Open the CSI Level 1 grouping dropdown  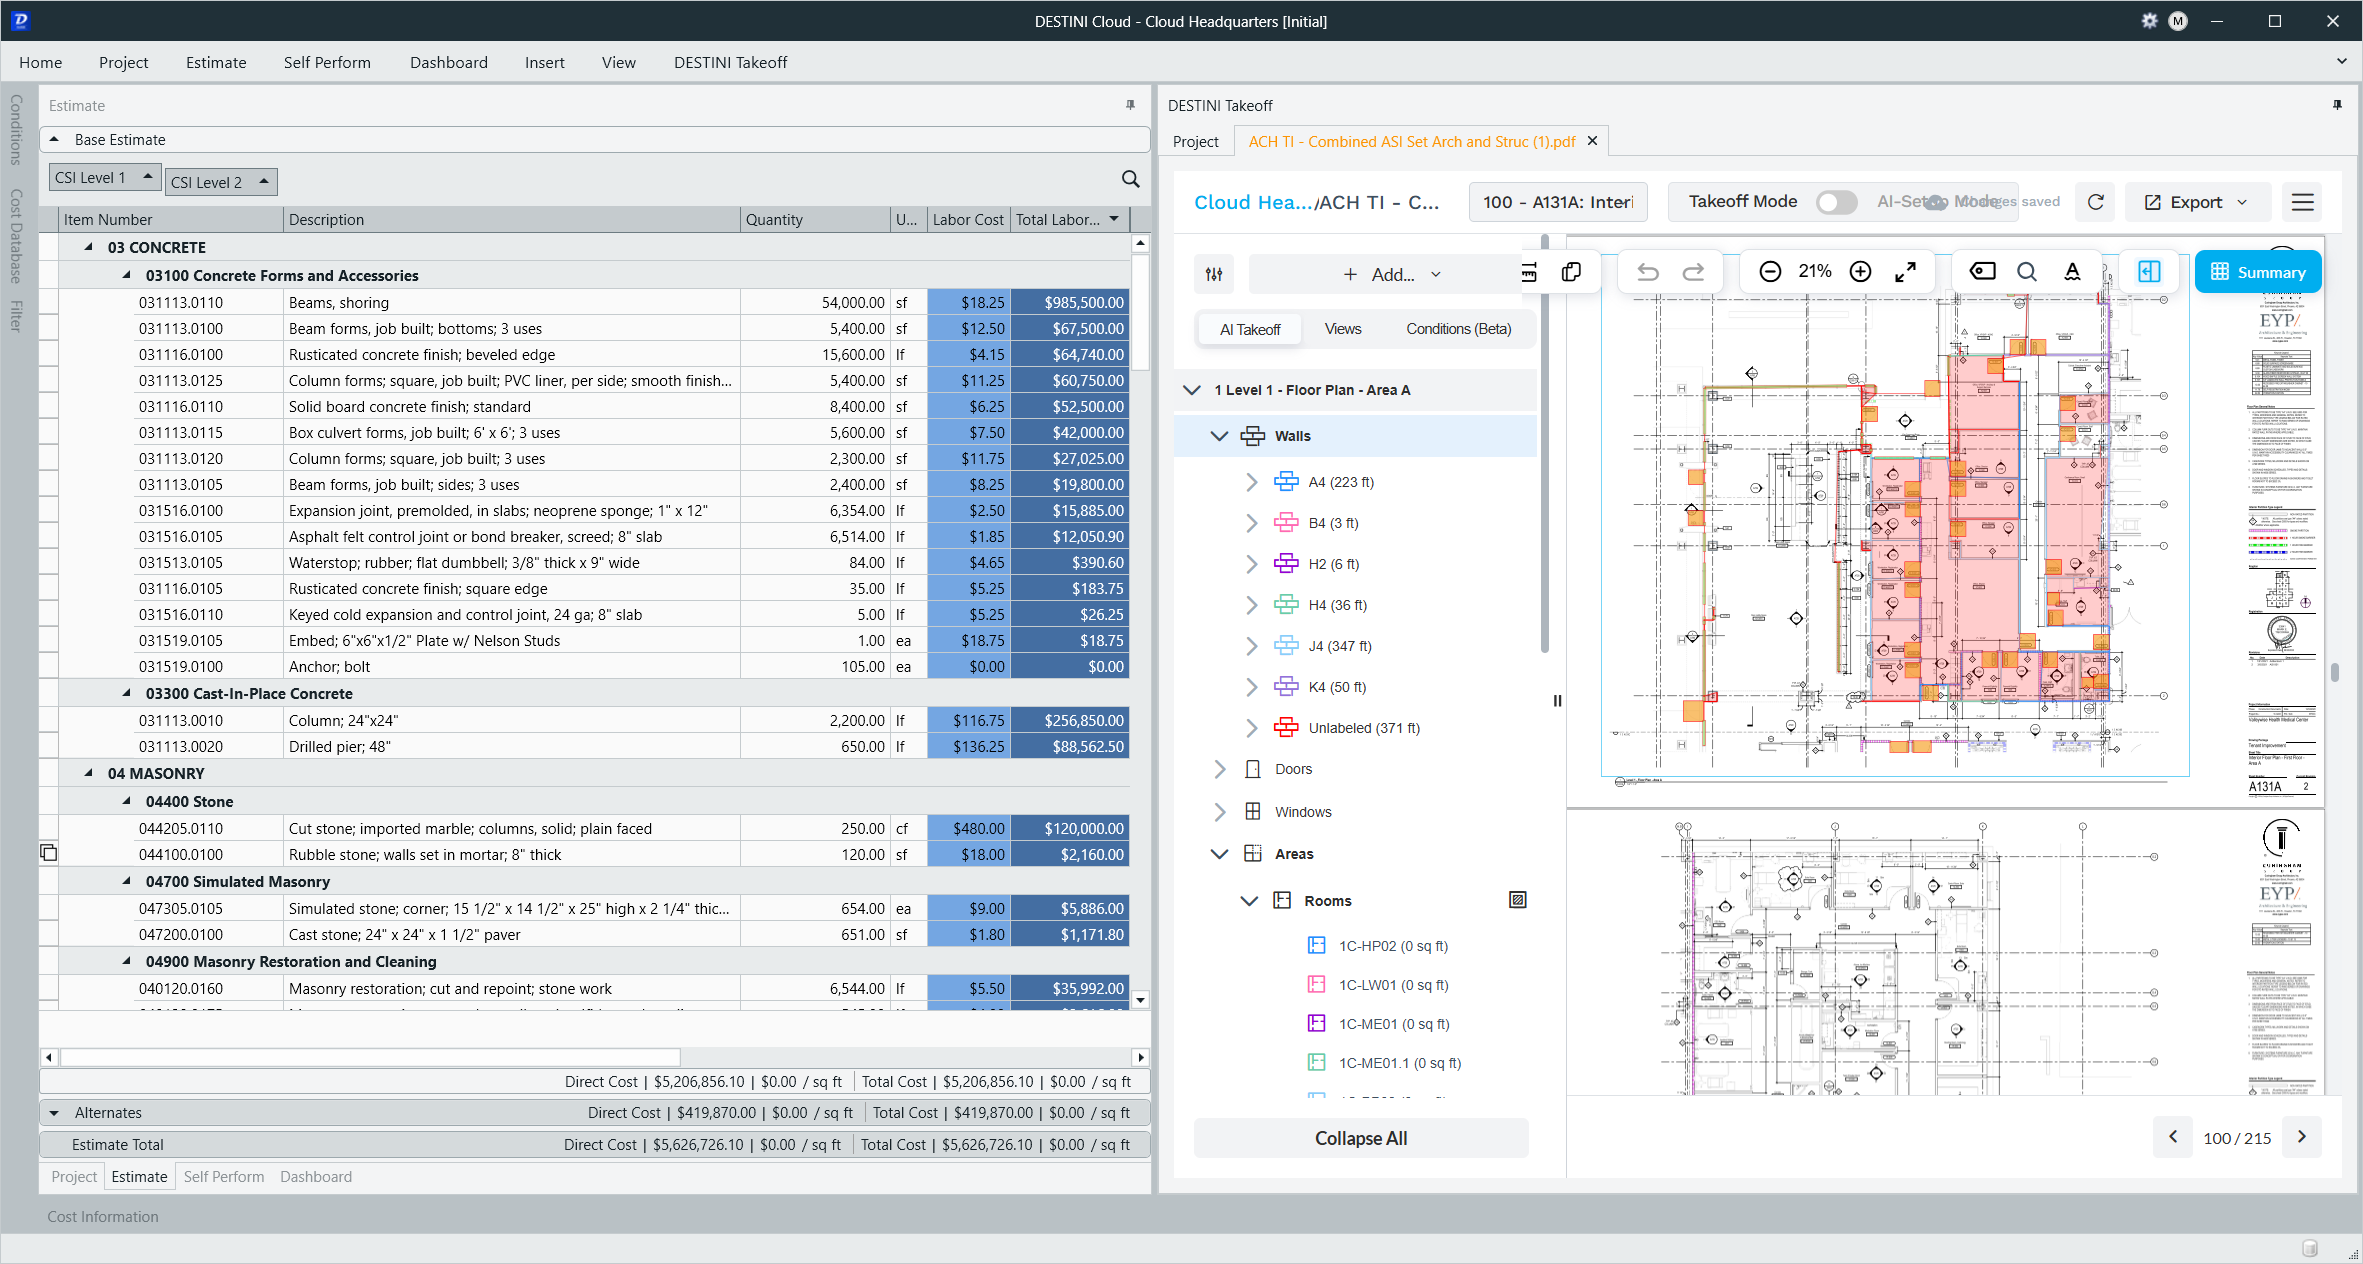pos(105,177)
